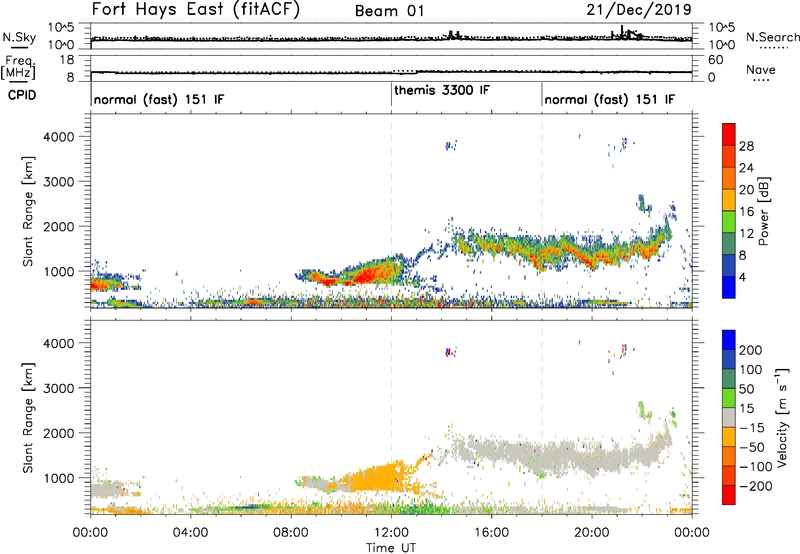Click the '200' velocity color bar label

click(x=751, y=350)
